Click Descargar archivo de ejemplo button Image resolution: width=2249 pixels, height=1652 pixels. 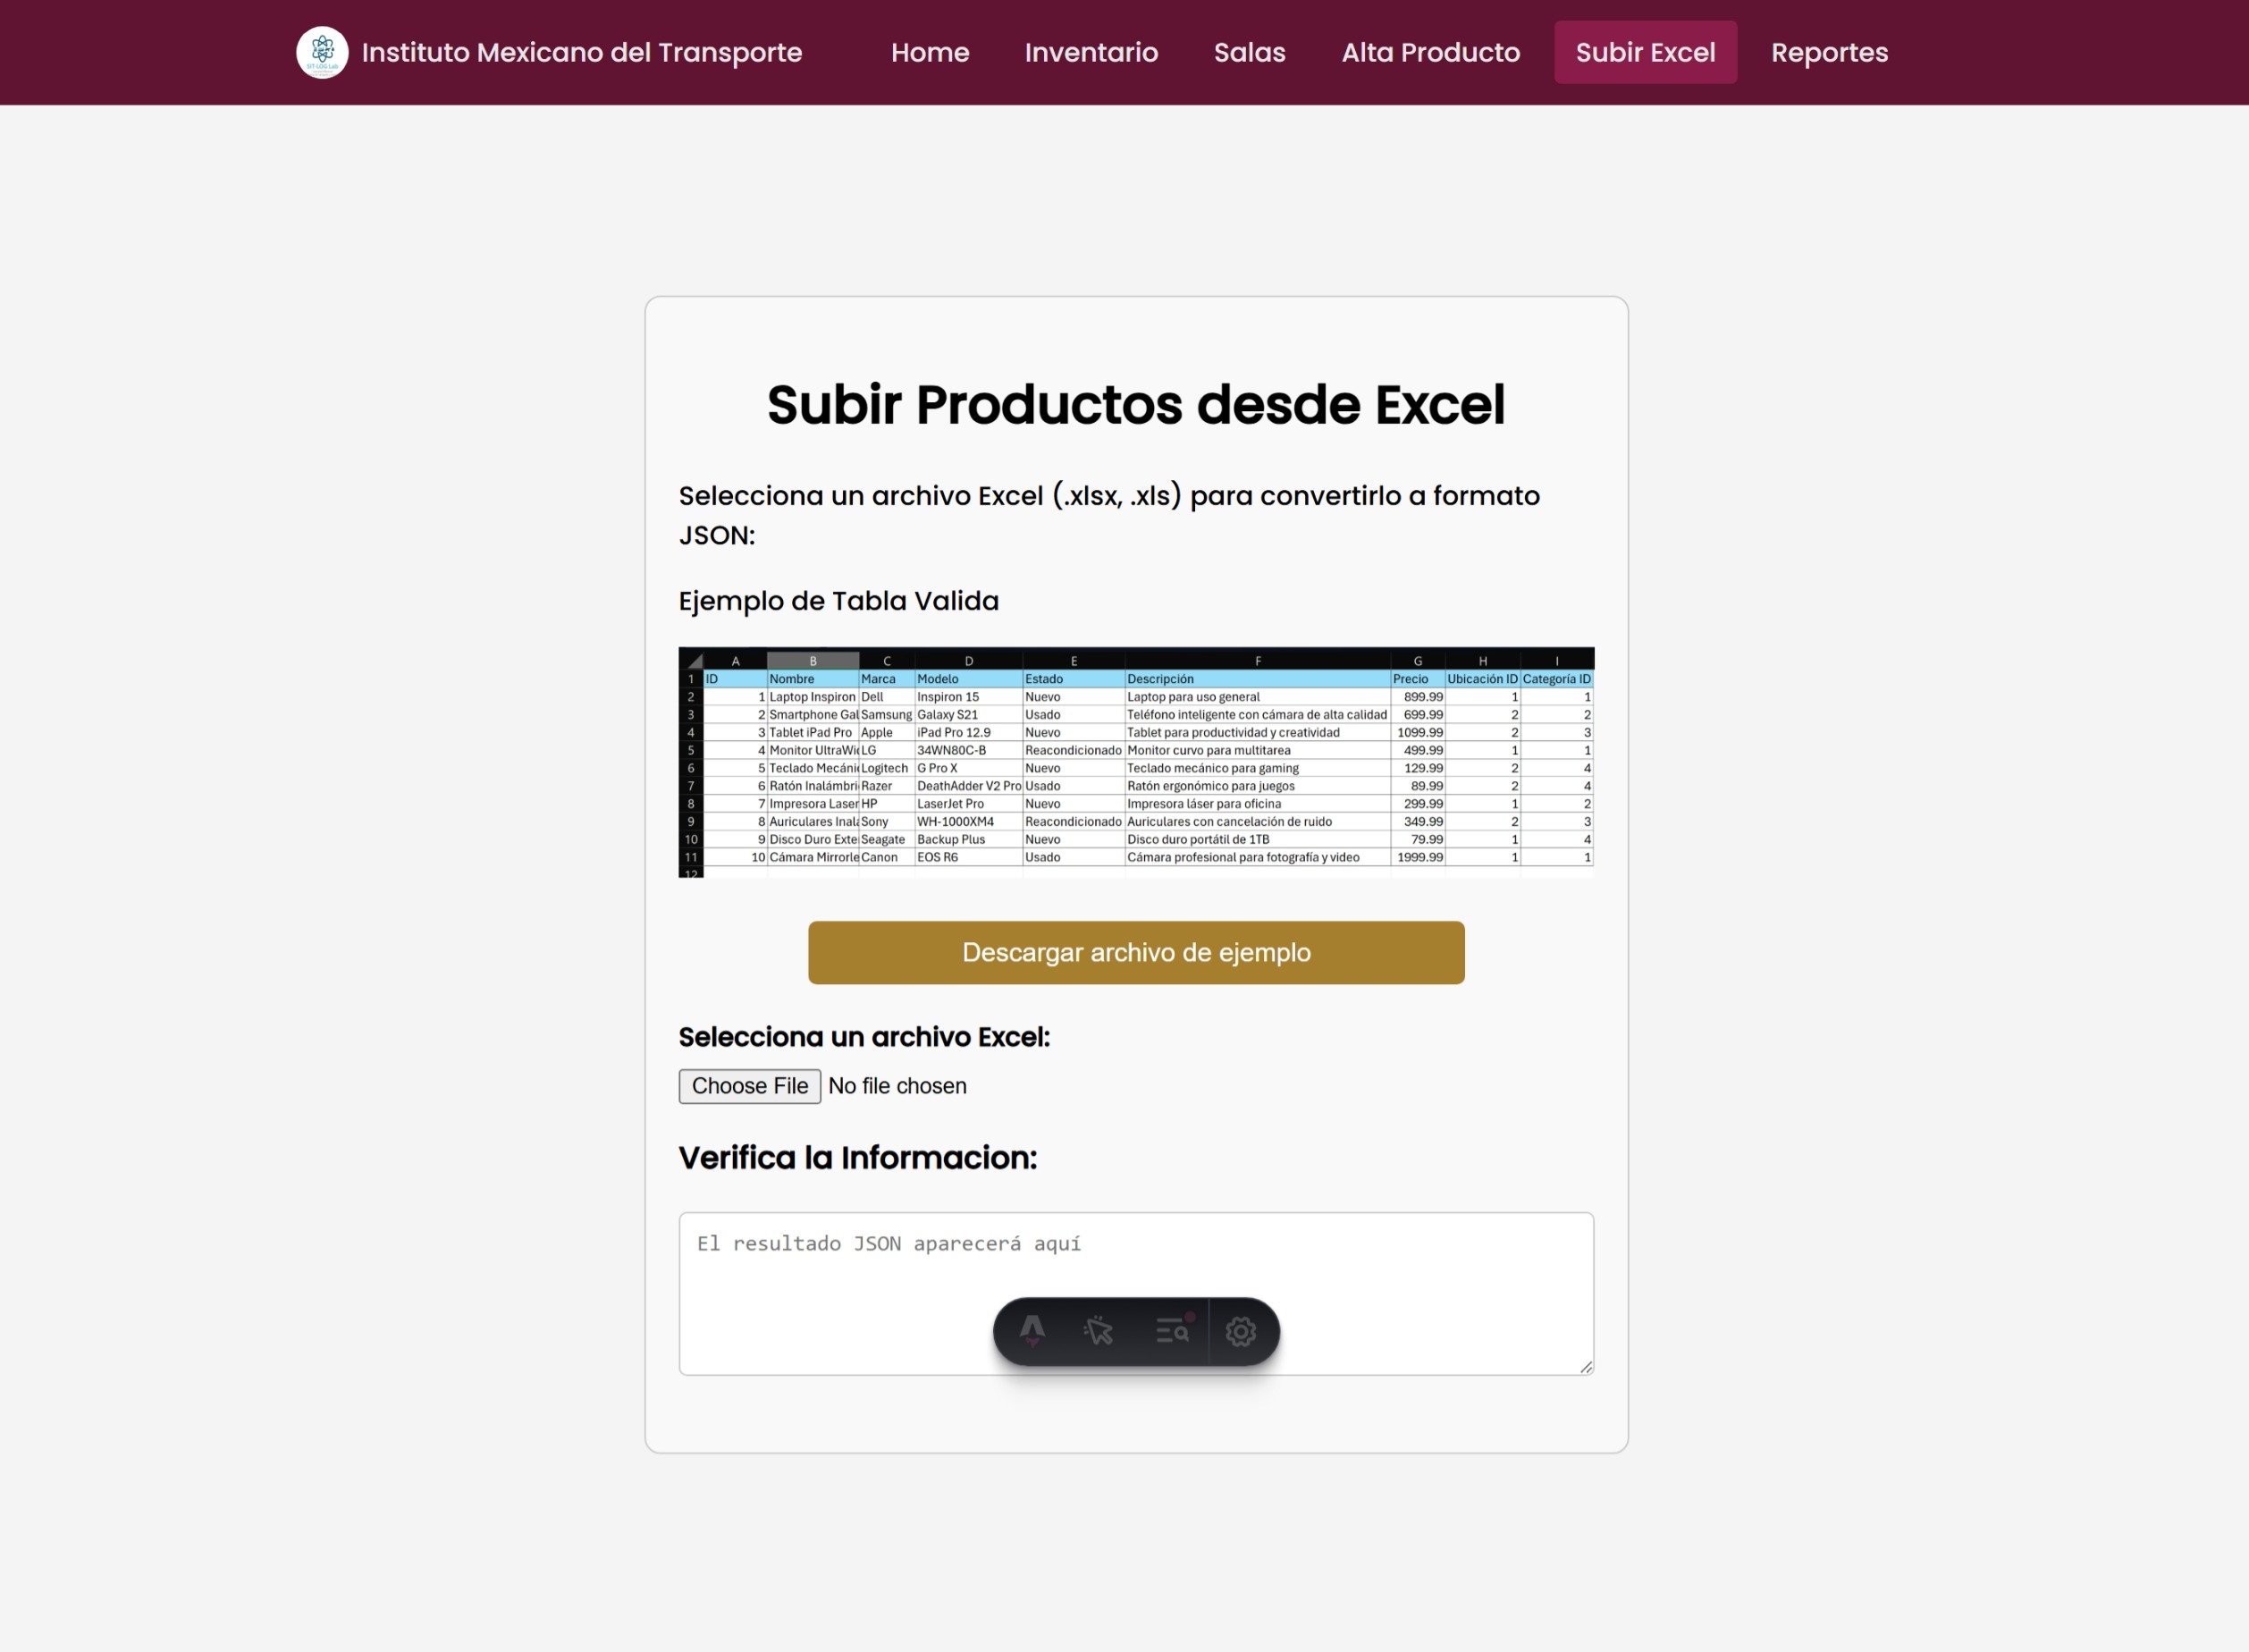pyautogui.click(x=1136, y=952)
